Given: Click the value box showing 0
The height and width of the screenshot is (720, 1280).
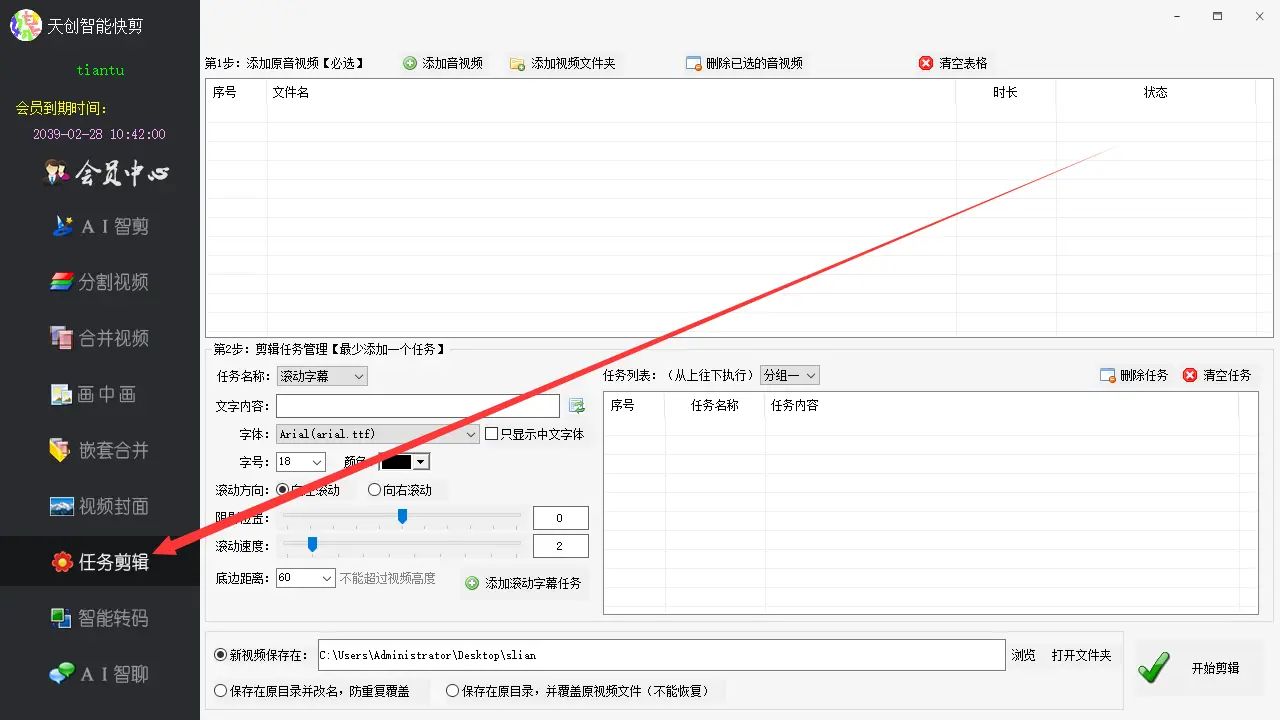Looking at the screenshot, I should coord(560,518).
